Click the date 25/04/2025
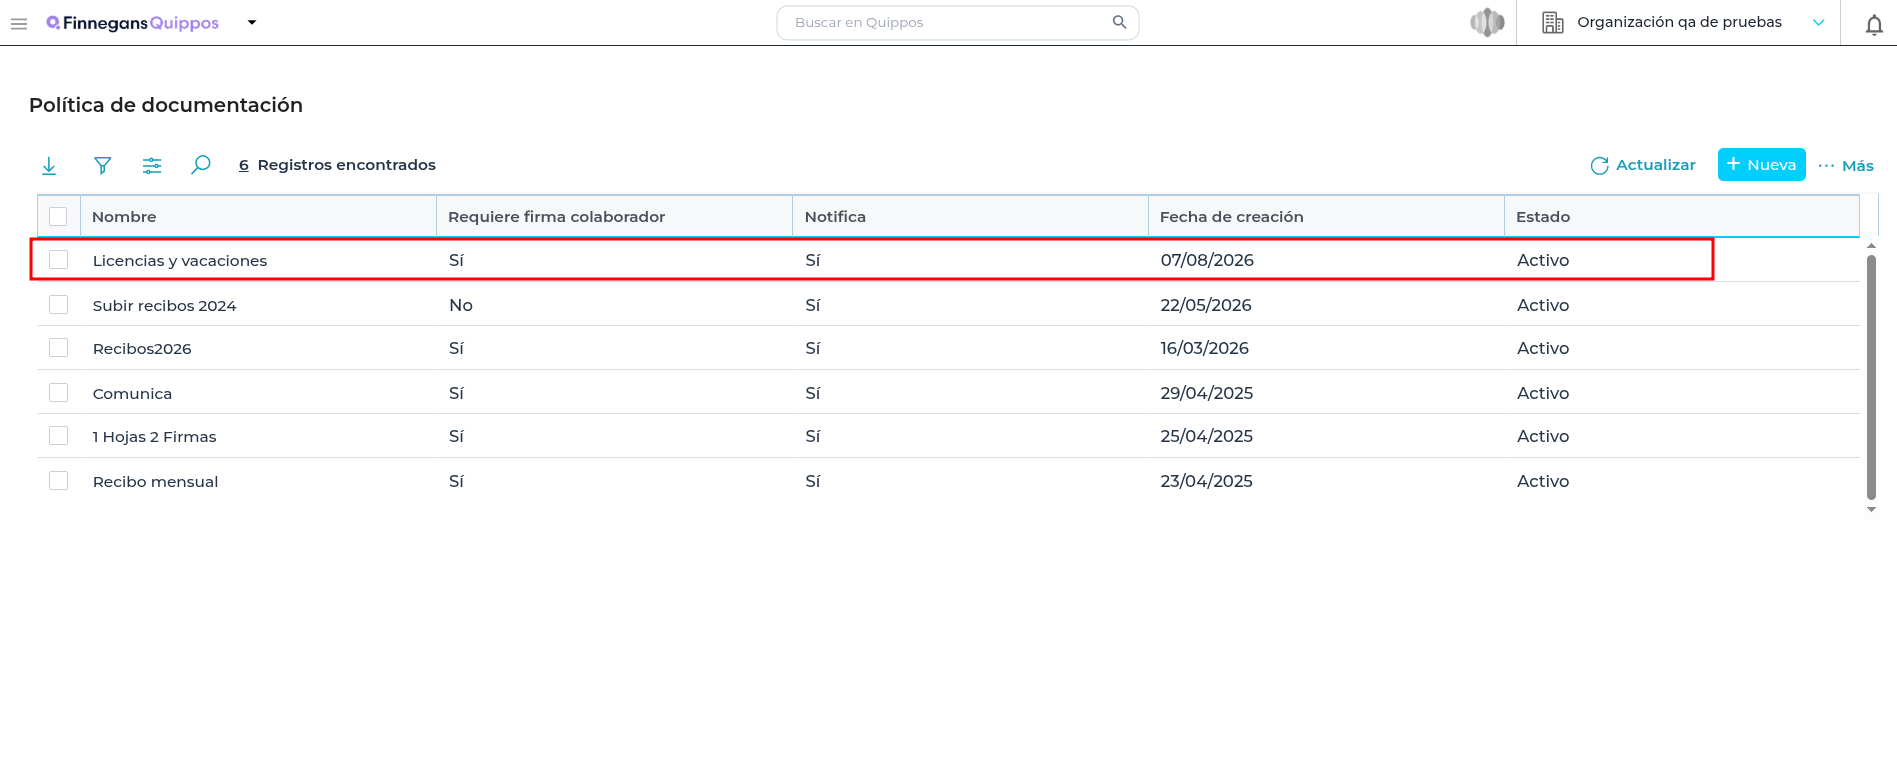The width and height of the screenshot is (1897, 757). pos(1207,436)
